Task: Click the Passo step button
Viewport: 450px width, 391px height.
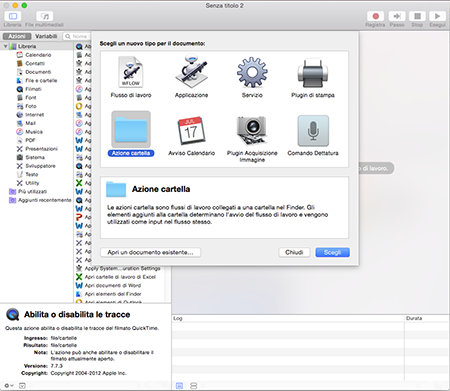Action: point(397,16)
